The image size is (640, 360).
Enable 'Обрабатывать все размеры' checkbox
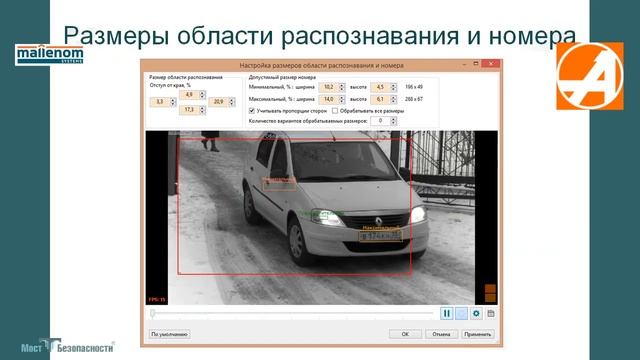pyautogui.click(x=335, y=111)
